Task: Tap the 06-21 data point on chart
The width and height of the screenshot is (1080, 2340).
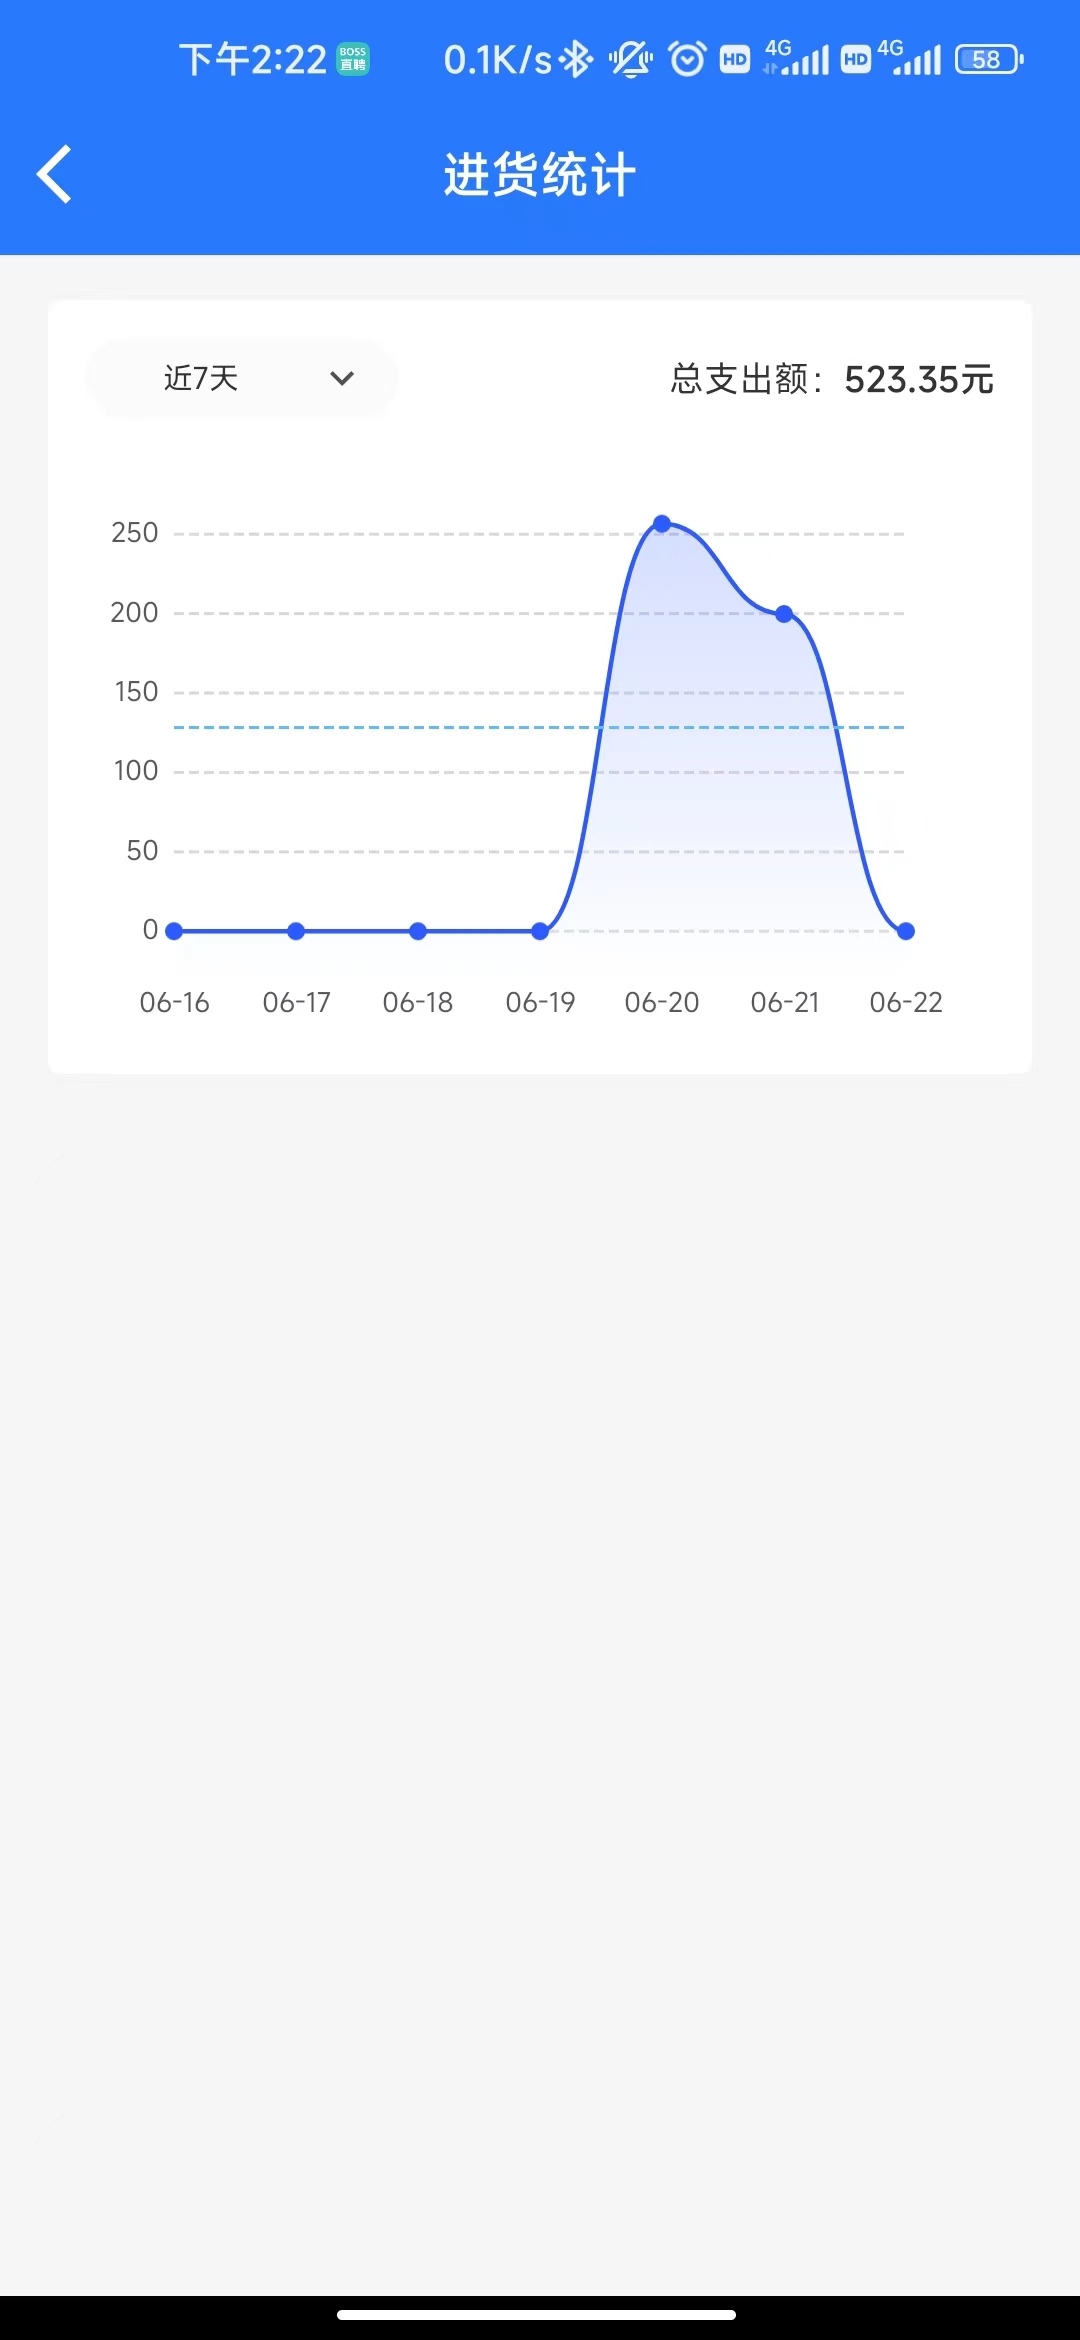Action: 784,613
